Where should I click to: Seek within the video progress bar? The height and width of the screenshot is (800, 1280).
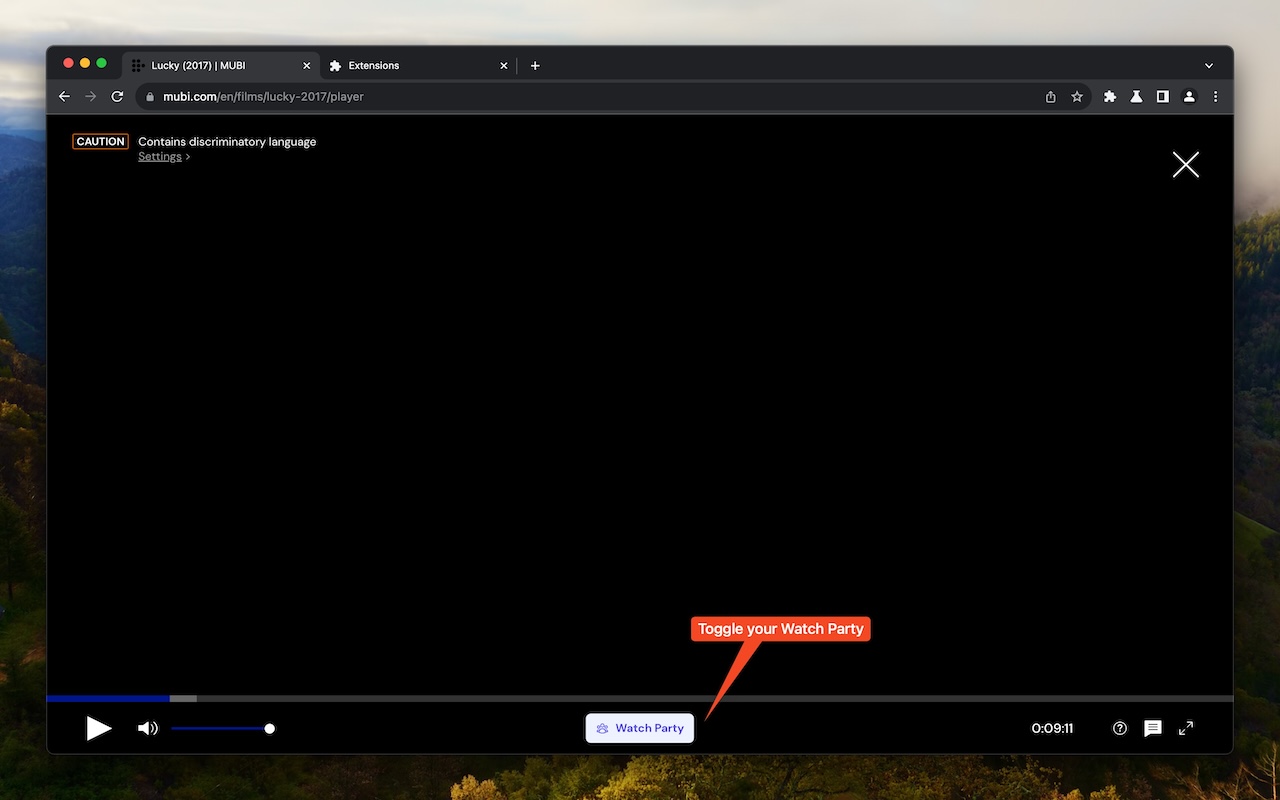pos(640,698)
